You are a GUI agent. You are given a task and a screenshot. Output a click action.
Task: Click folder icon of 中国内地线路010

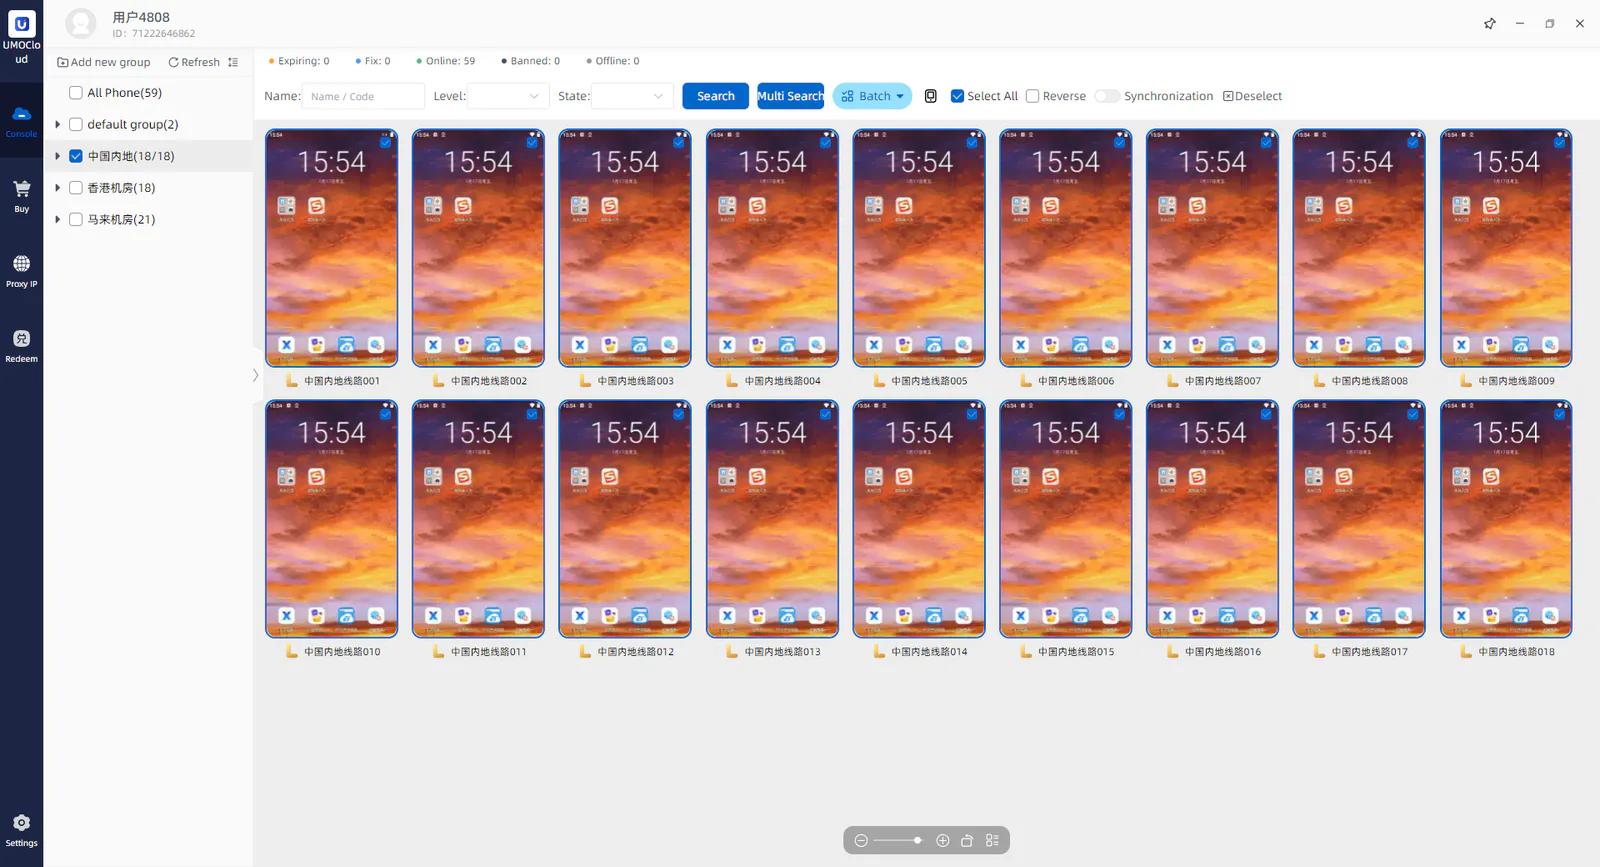pos(292,651)
